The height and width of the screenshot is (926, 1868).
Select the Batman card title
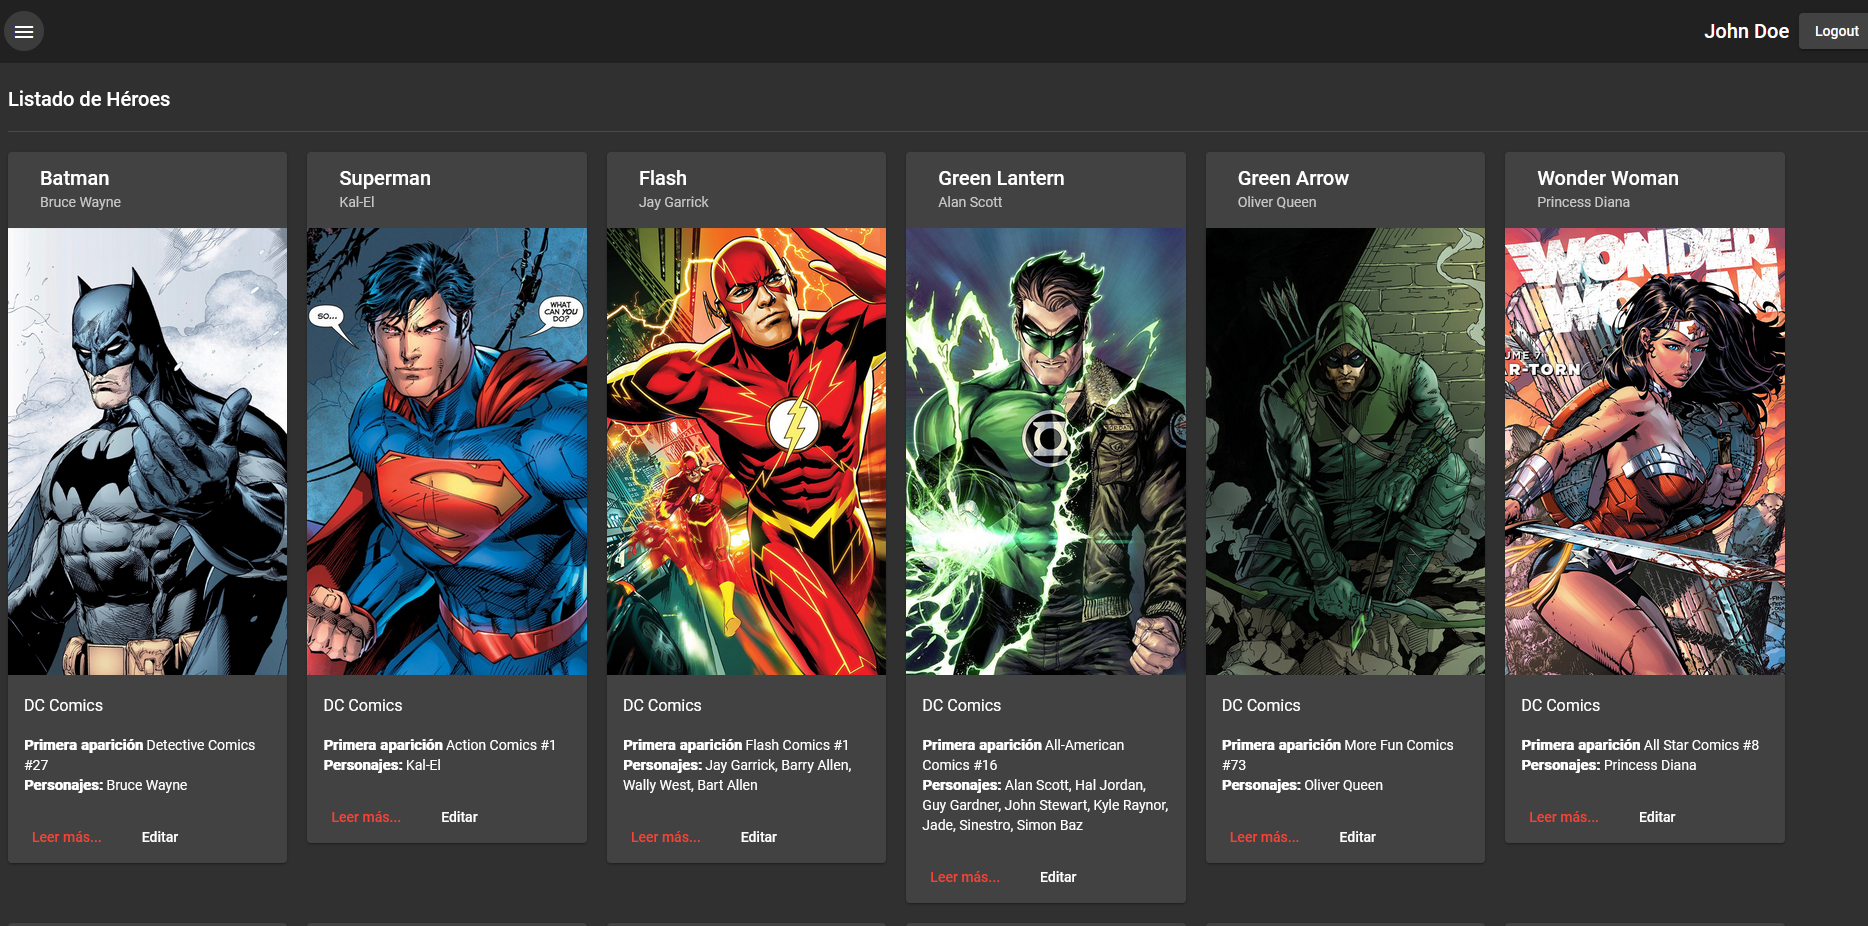[x=75, y=178]
